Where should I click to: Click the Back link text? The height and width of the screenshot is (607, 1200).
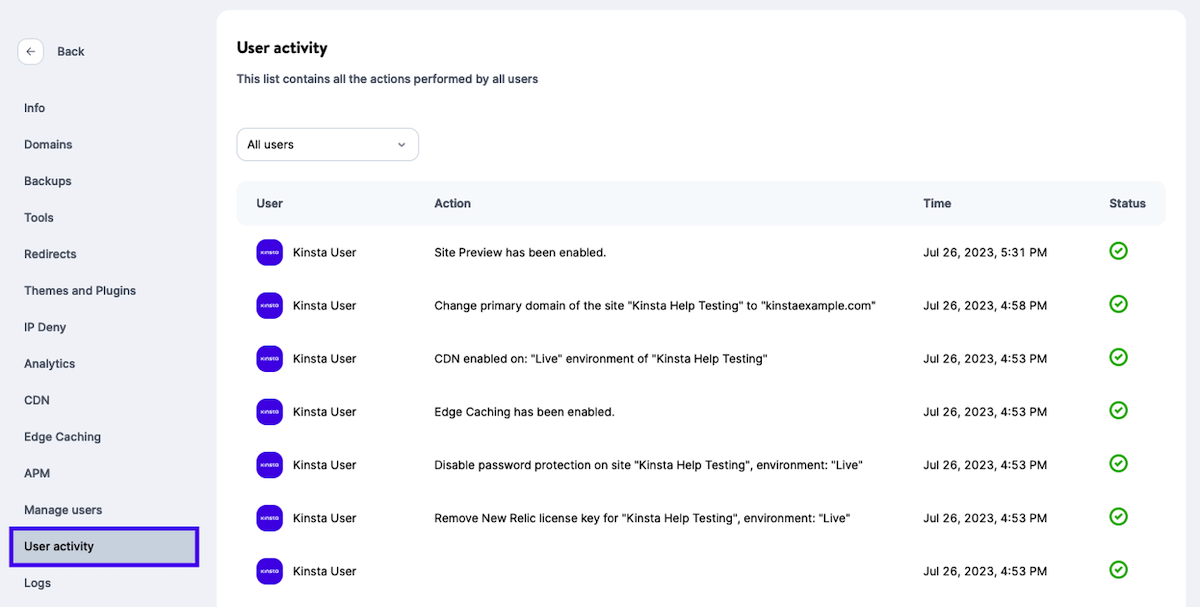[x=71, y=51]
